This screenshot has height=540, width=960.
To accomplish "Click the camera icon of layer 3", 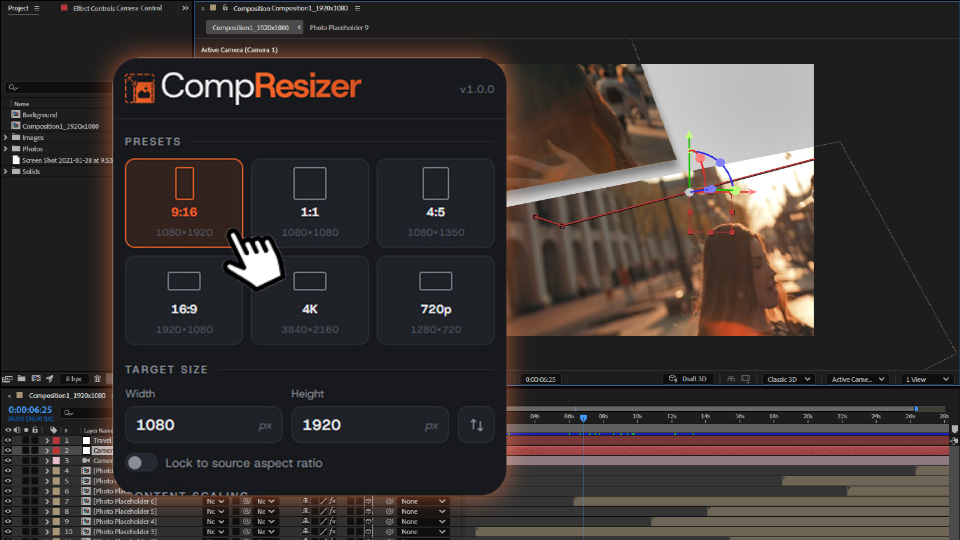I will coord(86,460).
